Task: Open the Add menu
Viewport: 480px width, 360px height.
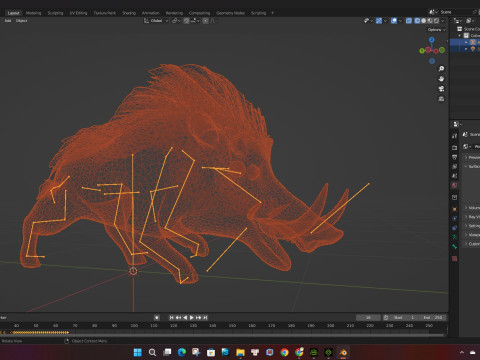Action: tap(8, 21)
